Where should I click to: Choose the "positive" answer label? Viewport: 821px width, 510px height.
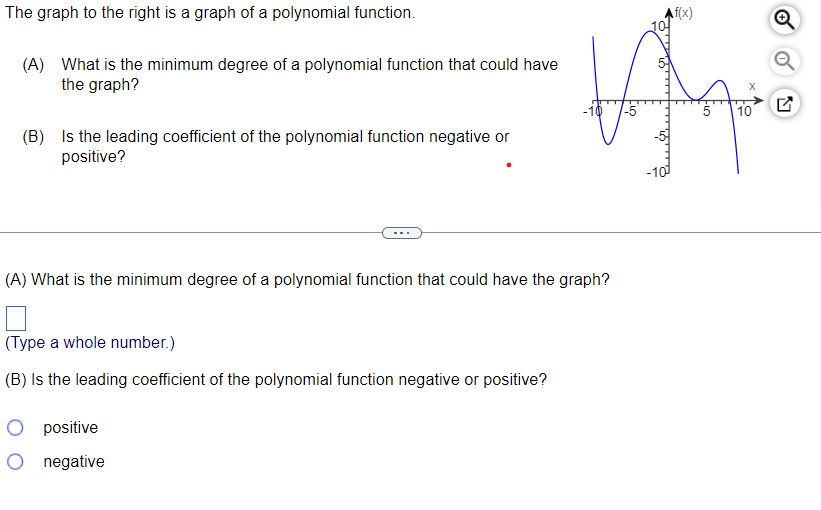pyautogui.click(x=71, y=428)
